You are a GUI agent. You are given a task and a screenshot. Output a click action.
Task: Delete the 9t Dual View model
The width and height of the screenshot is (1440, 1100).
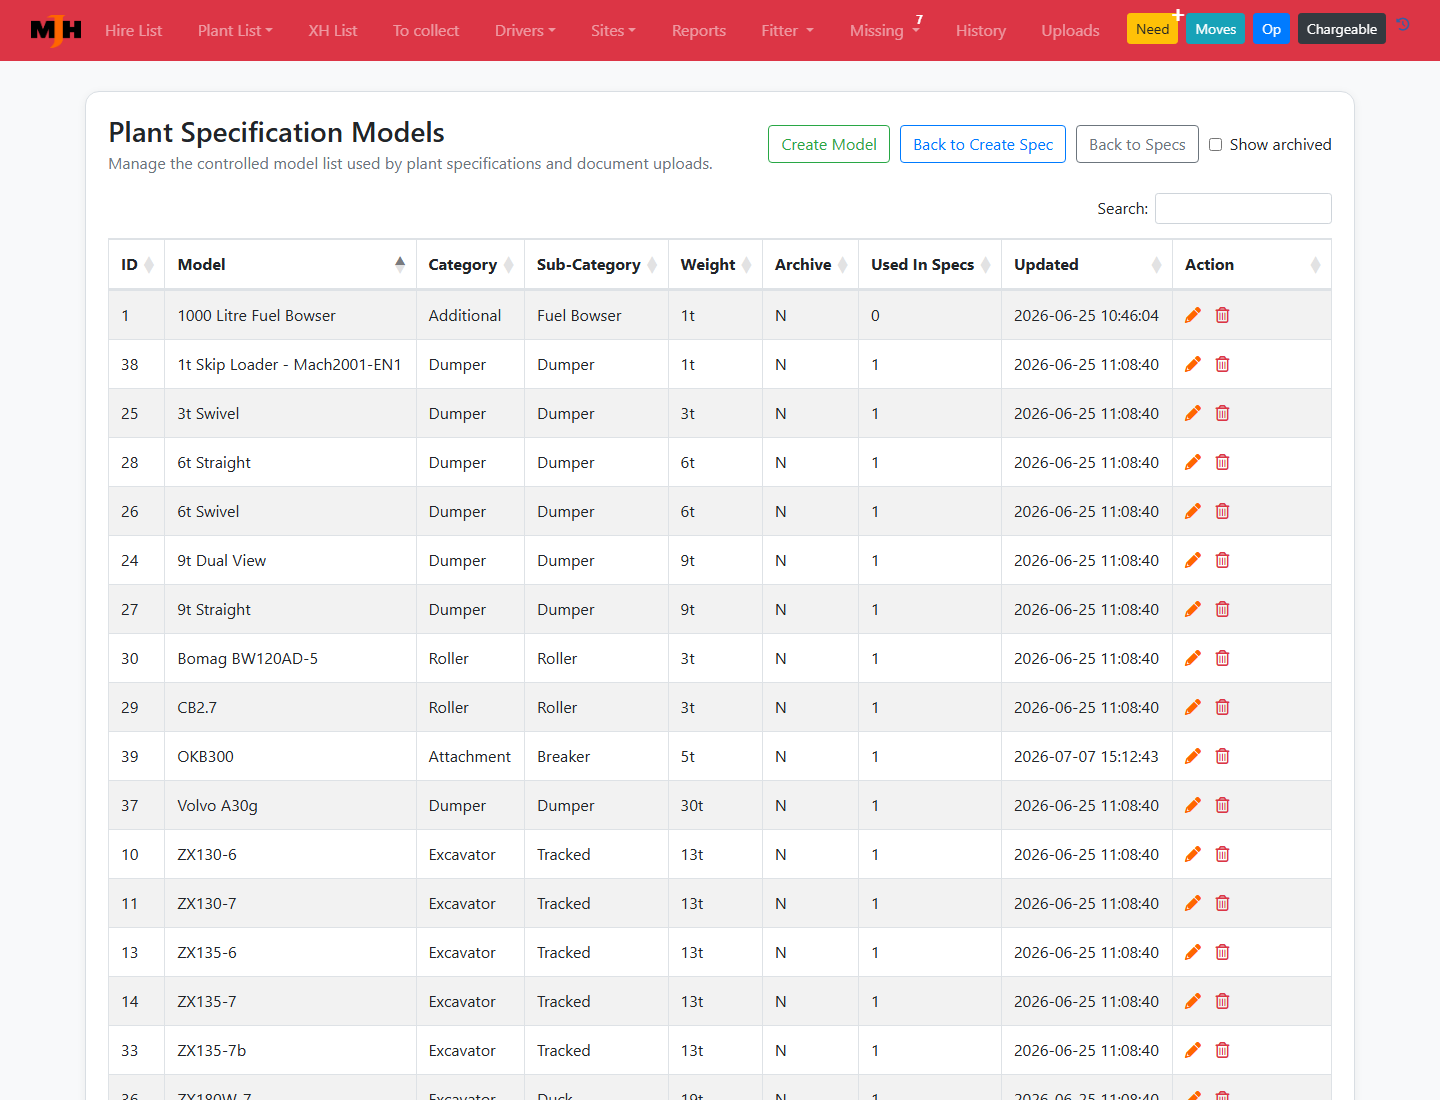1222,561
